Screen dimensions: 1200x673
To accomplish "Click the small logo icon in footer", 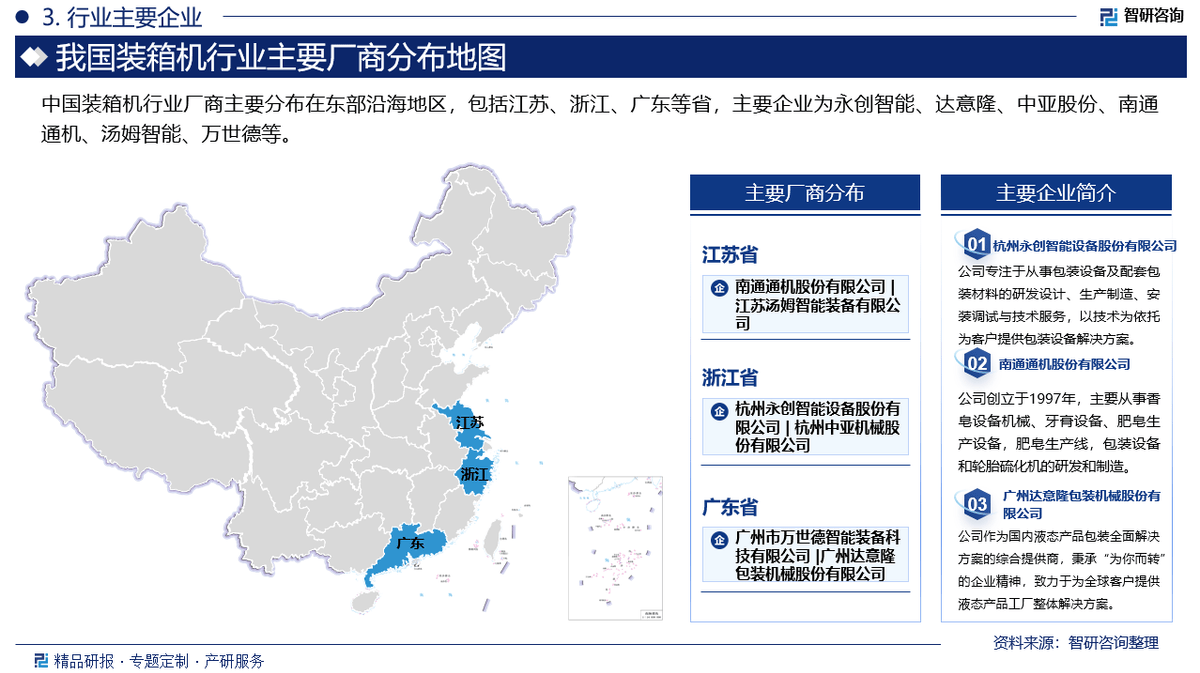I will tap(41, 660).
